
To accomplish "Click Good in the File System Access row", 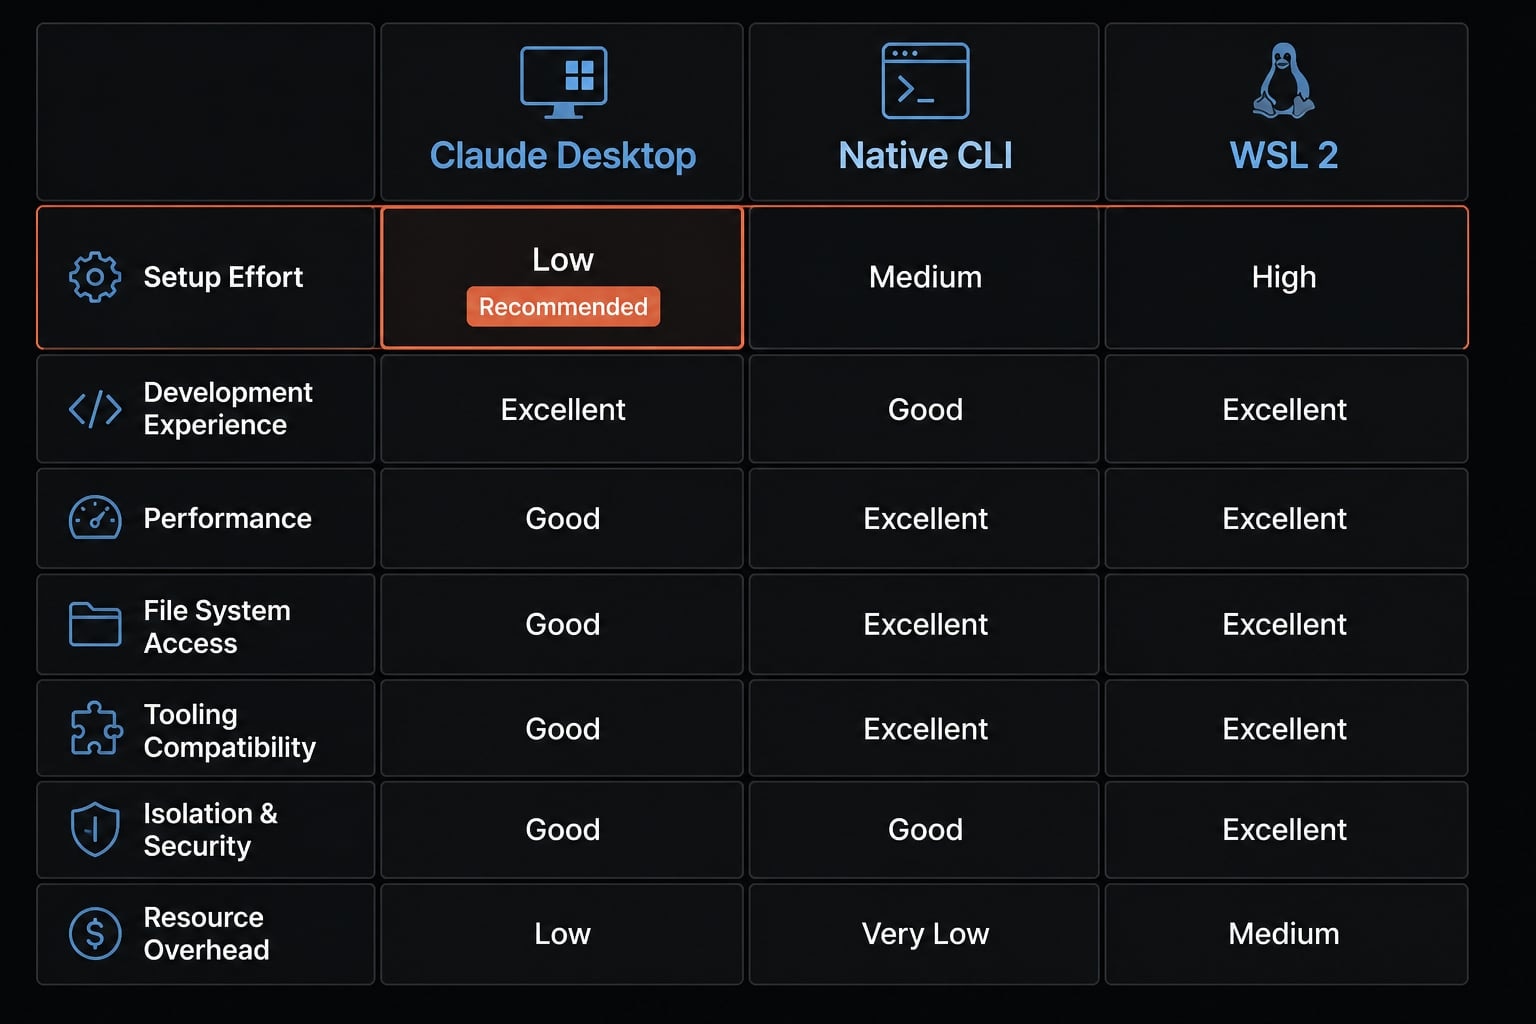I will (563, 624).
